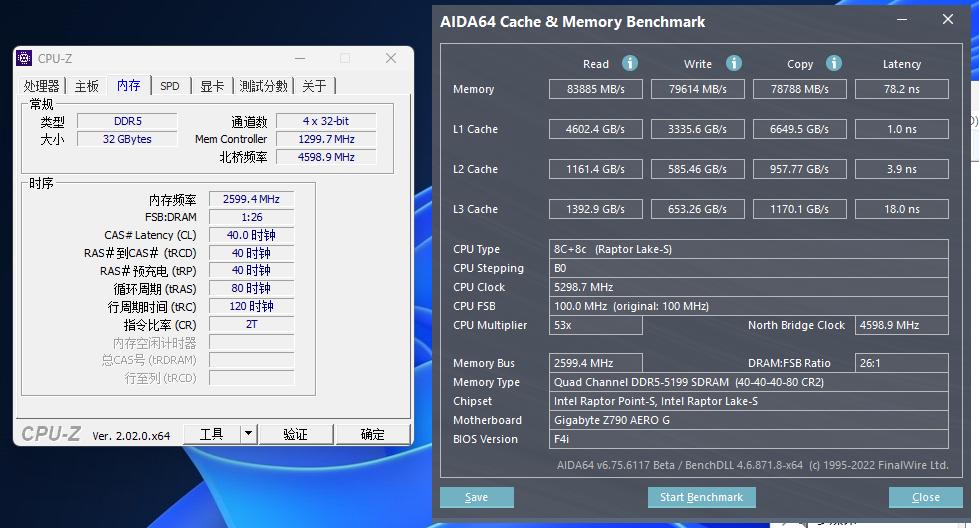Click 内存频率 2599.4 MHz field in CPU-Z
979x528 pixels.
pos(251,199)
